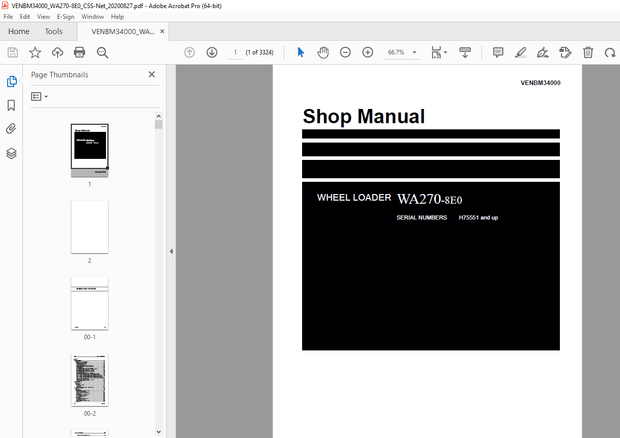Print the document using printer icon
The image size is (620, 438).
(x=79, y=53)
